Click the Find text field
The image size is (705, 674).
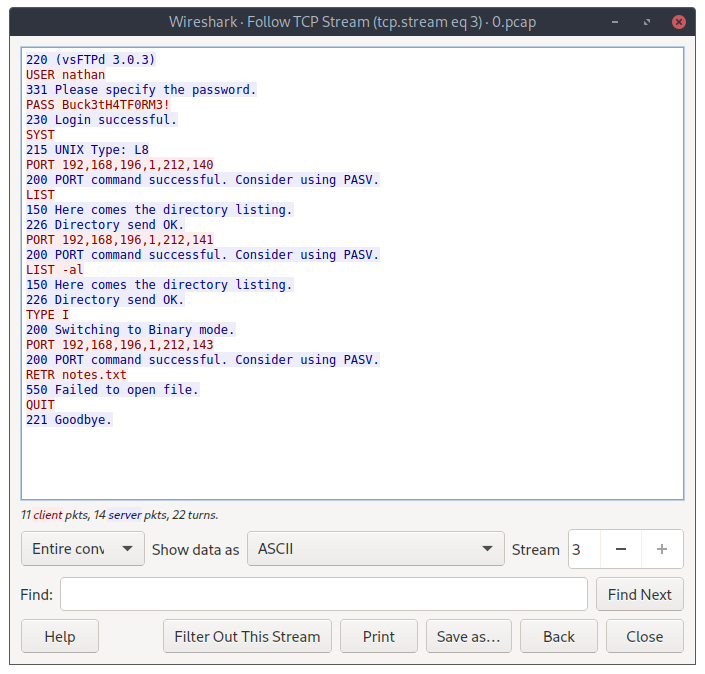pyautogui.click(x=324, y=594)
